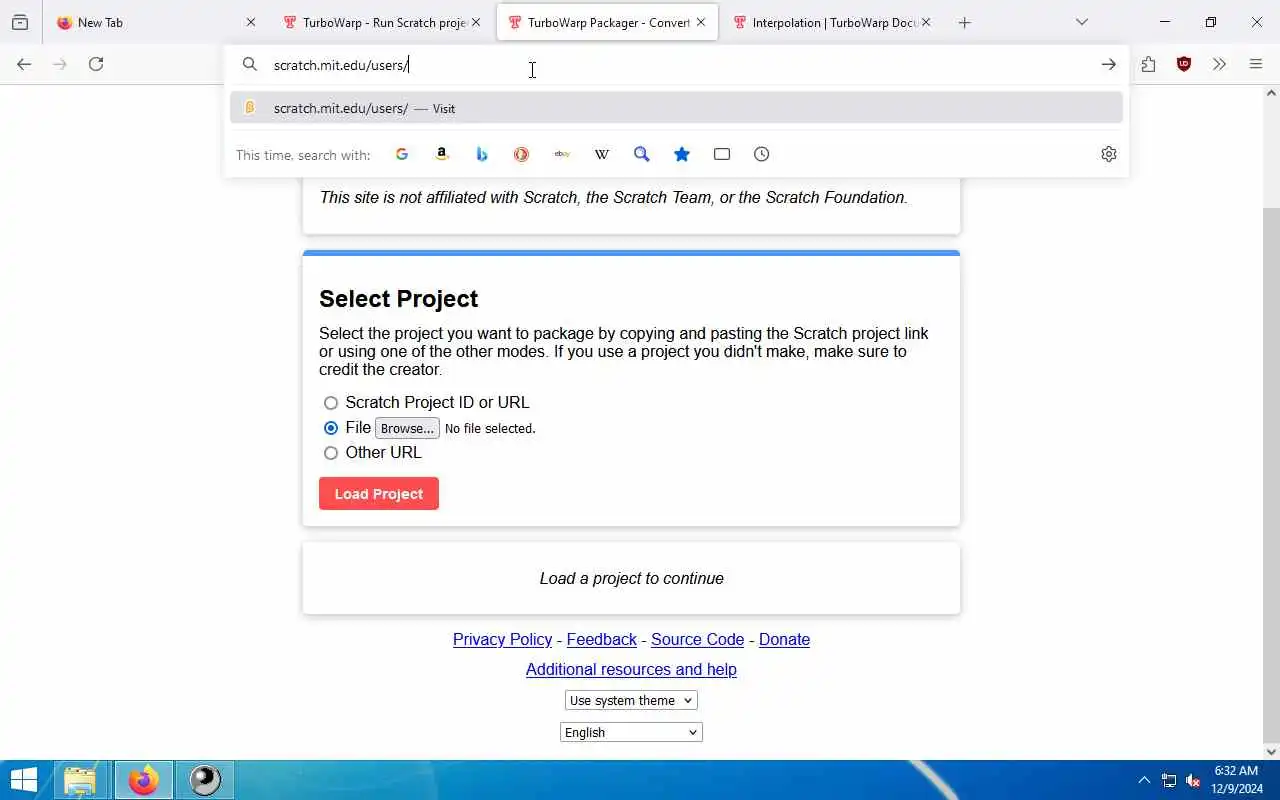Viewport: 1280px width, 800px height.
Task: Open Additional resources and help link
Action: point(631,669)
